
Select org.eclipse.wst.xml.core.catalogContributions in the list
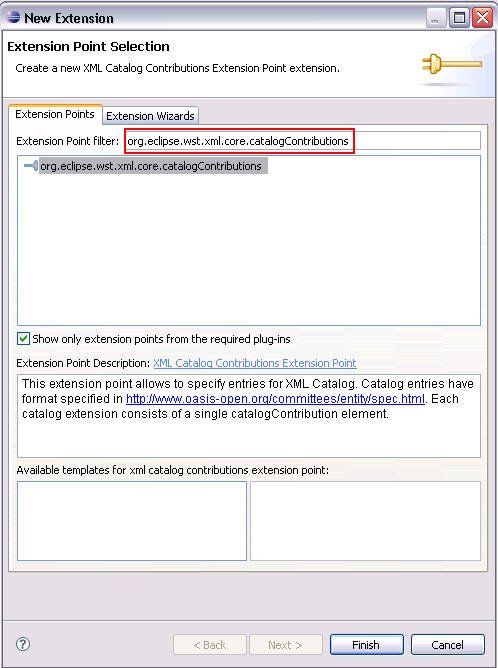point(151,166)
